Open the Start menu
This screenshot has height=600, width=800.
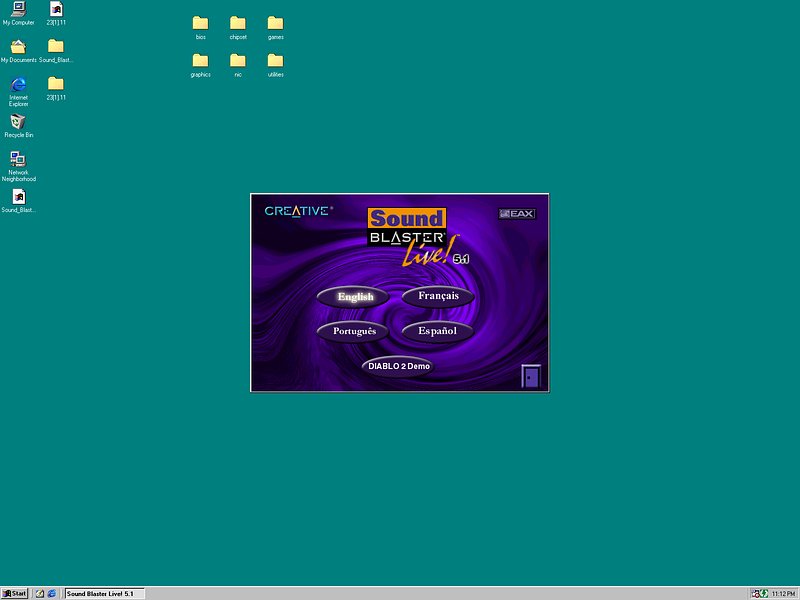pyautogui.click(x=15, y=593)
